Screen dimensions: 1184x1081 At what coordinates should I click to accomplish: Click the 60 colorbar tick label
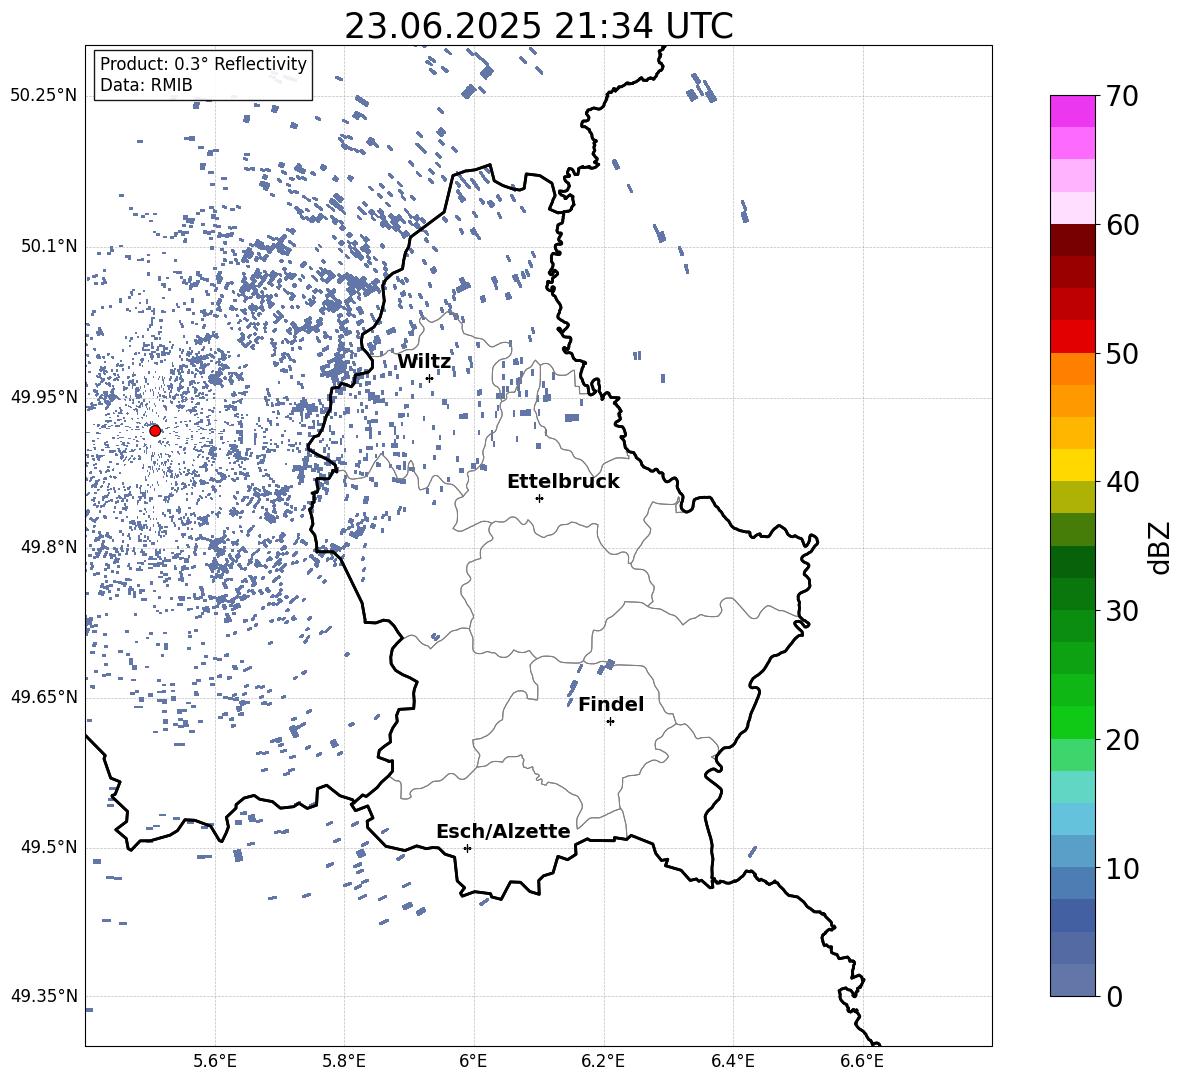(x=1122, y=225)
